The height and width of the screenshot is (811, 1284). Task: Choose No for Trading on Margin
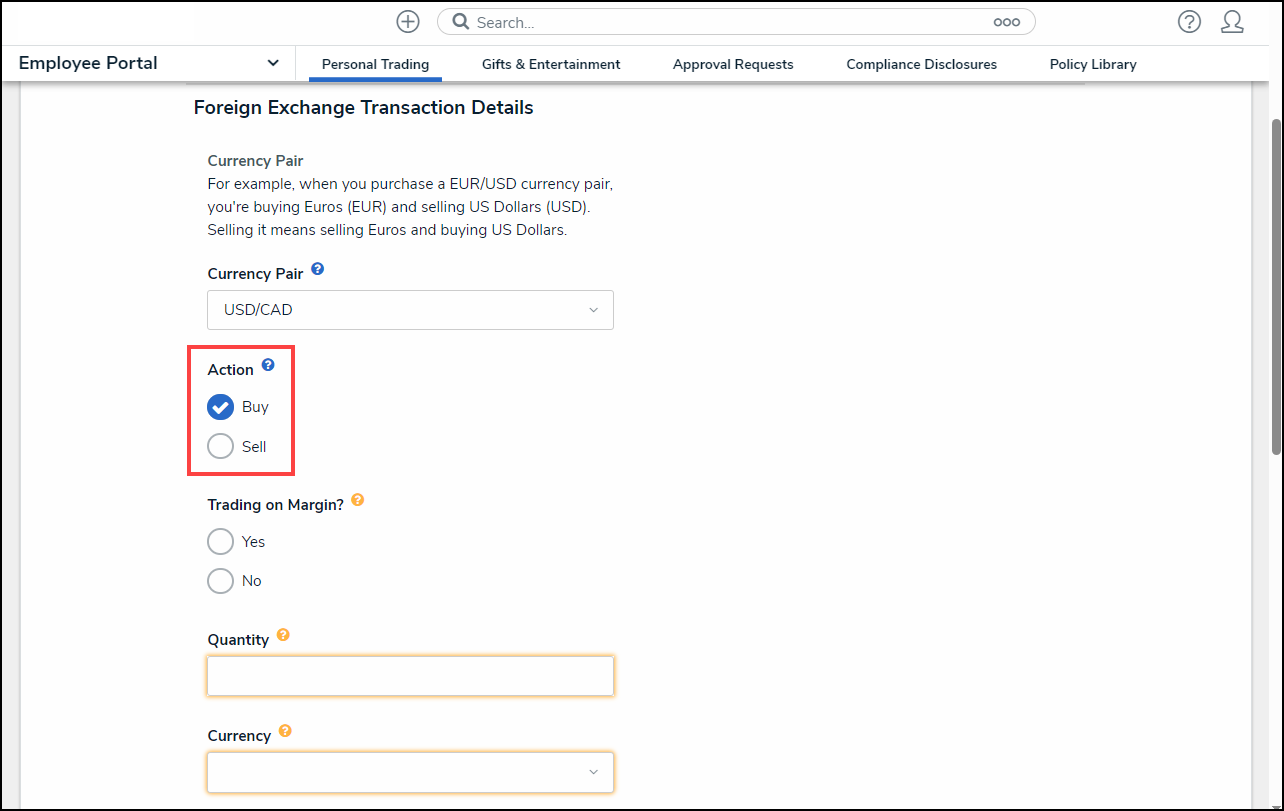220,580
